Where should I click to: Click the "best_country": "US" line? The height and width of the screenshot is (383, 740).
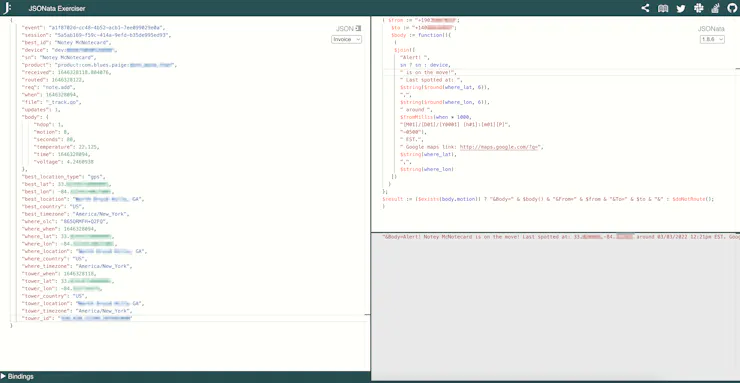[x=53, y=207]
